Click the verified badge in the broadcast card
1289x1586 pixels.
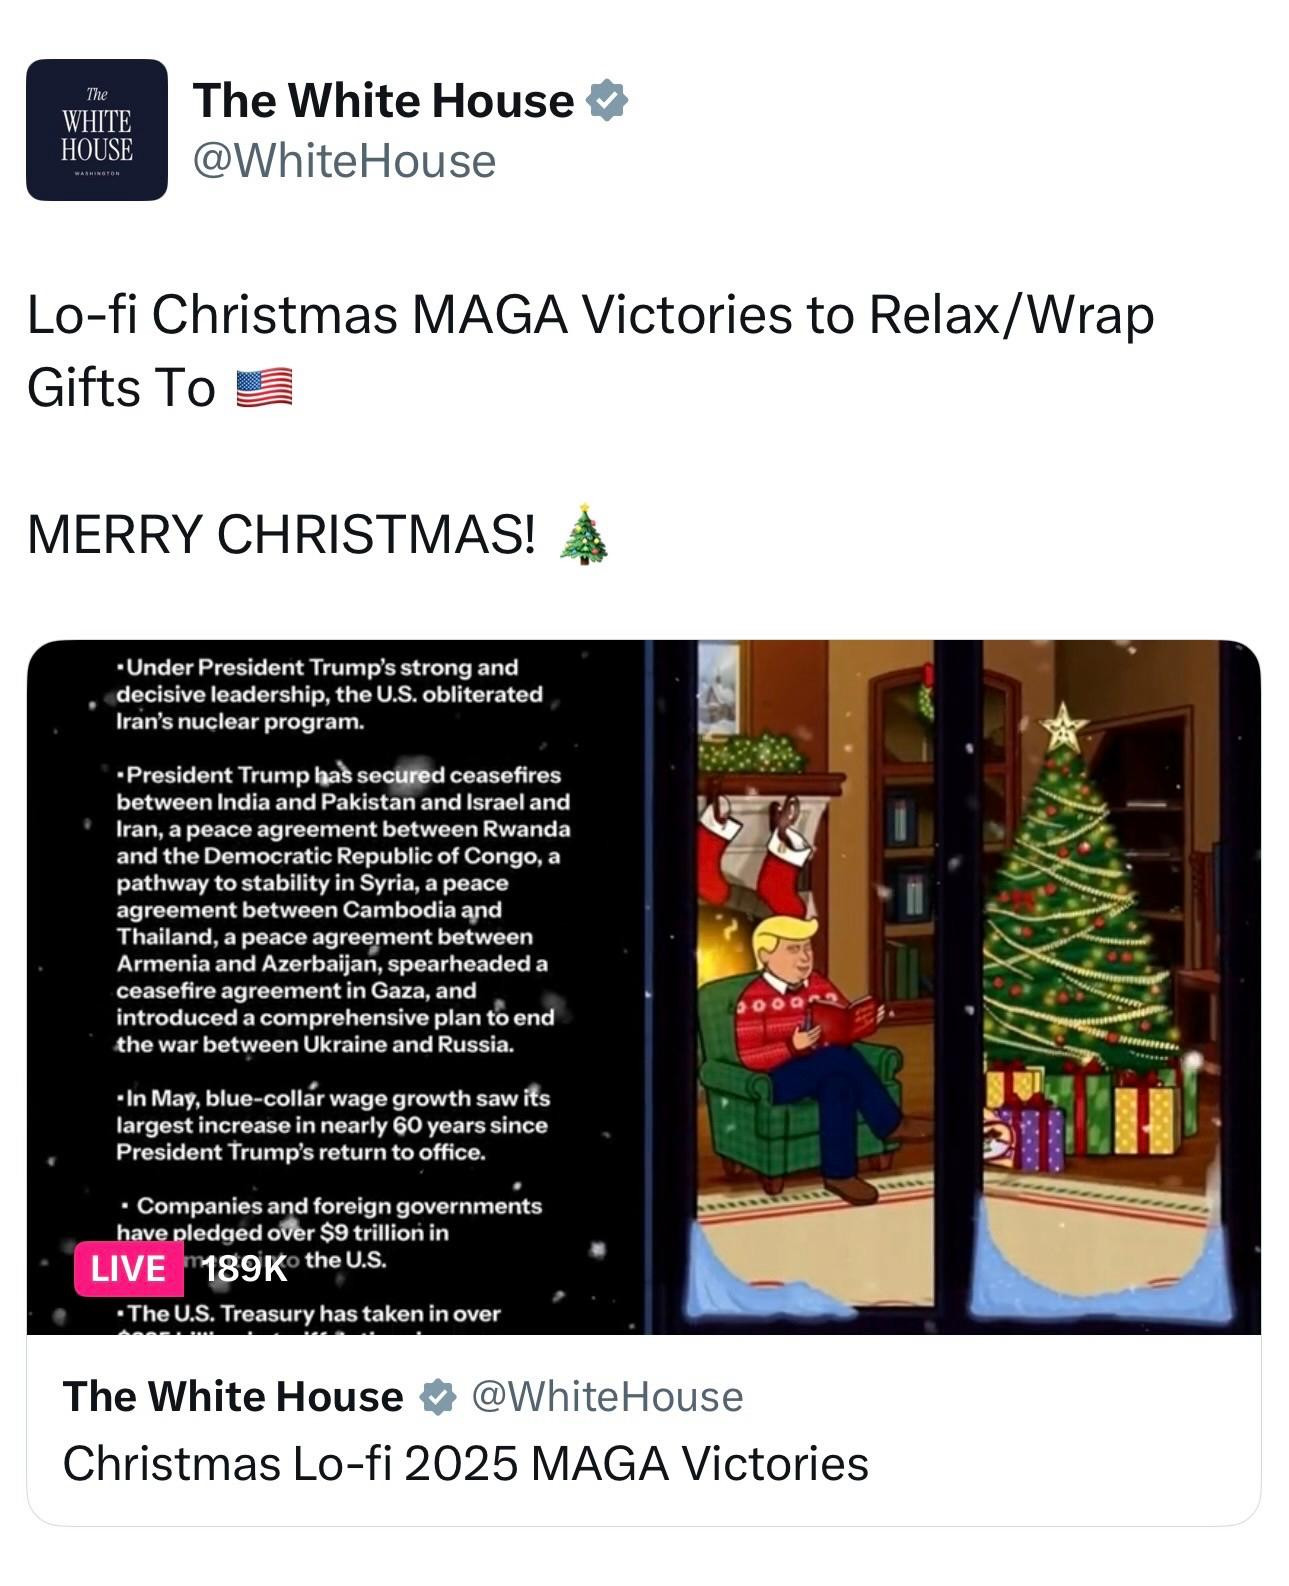(x=437, y=1397)
